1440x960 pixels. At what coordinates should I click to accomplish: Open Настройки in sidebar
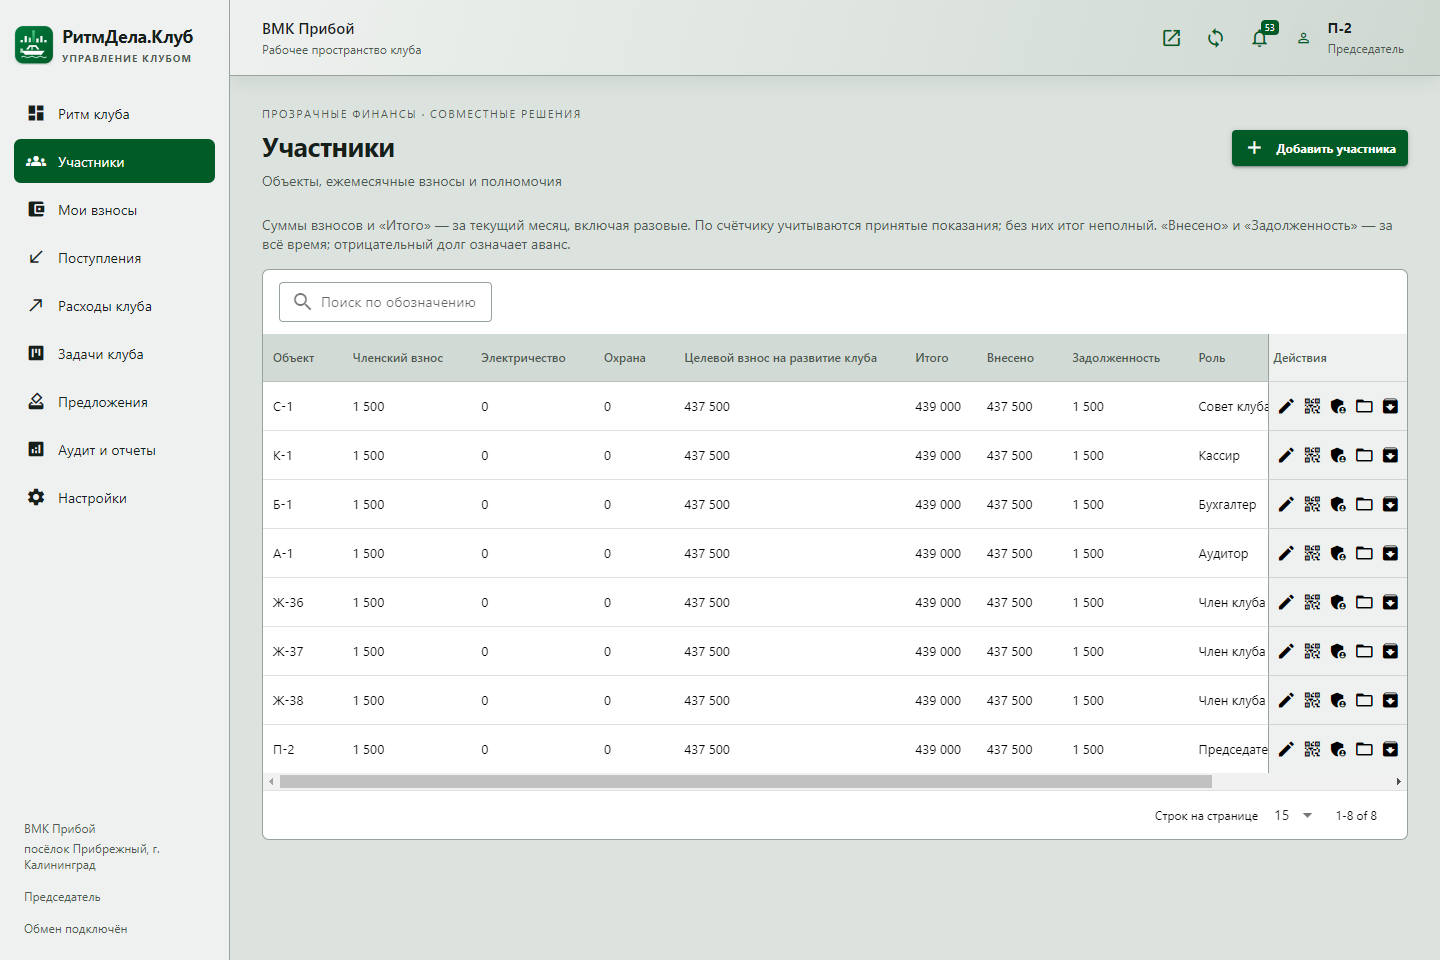[114, 497]
